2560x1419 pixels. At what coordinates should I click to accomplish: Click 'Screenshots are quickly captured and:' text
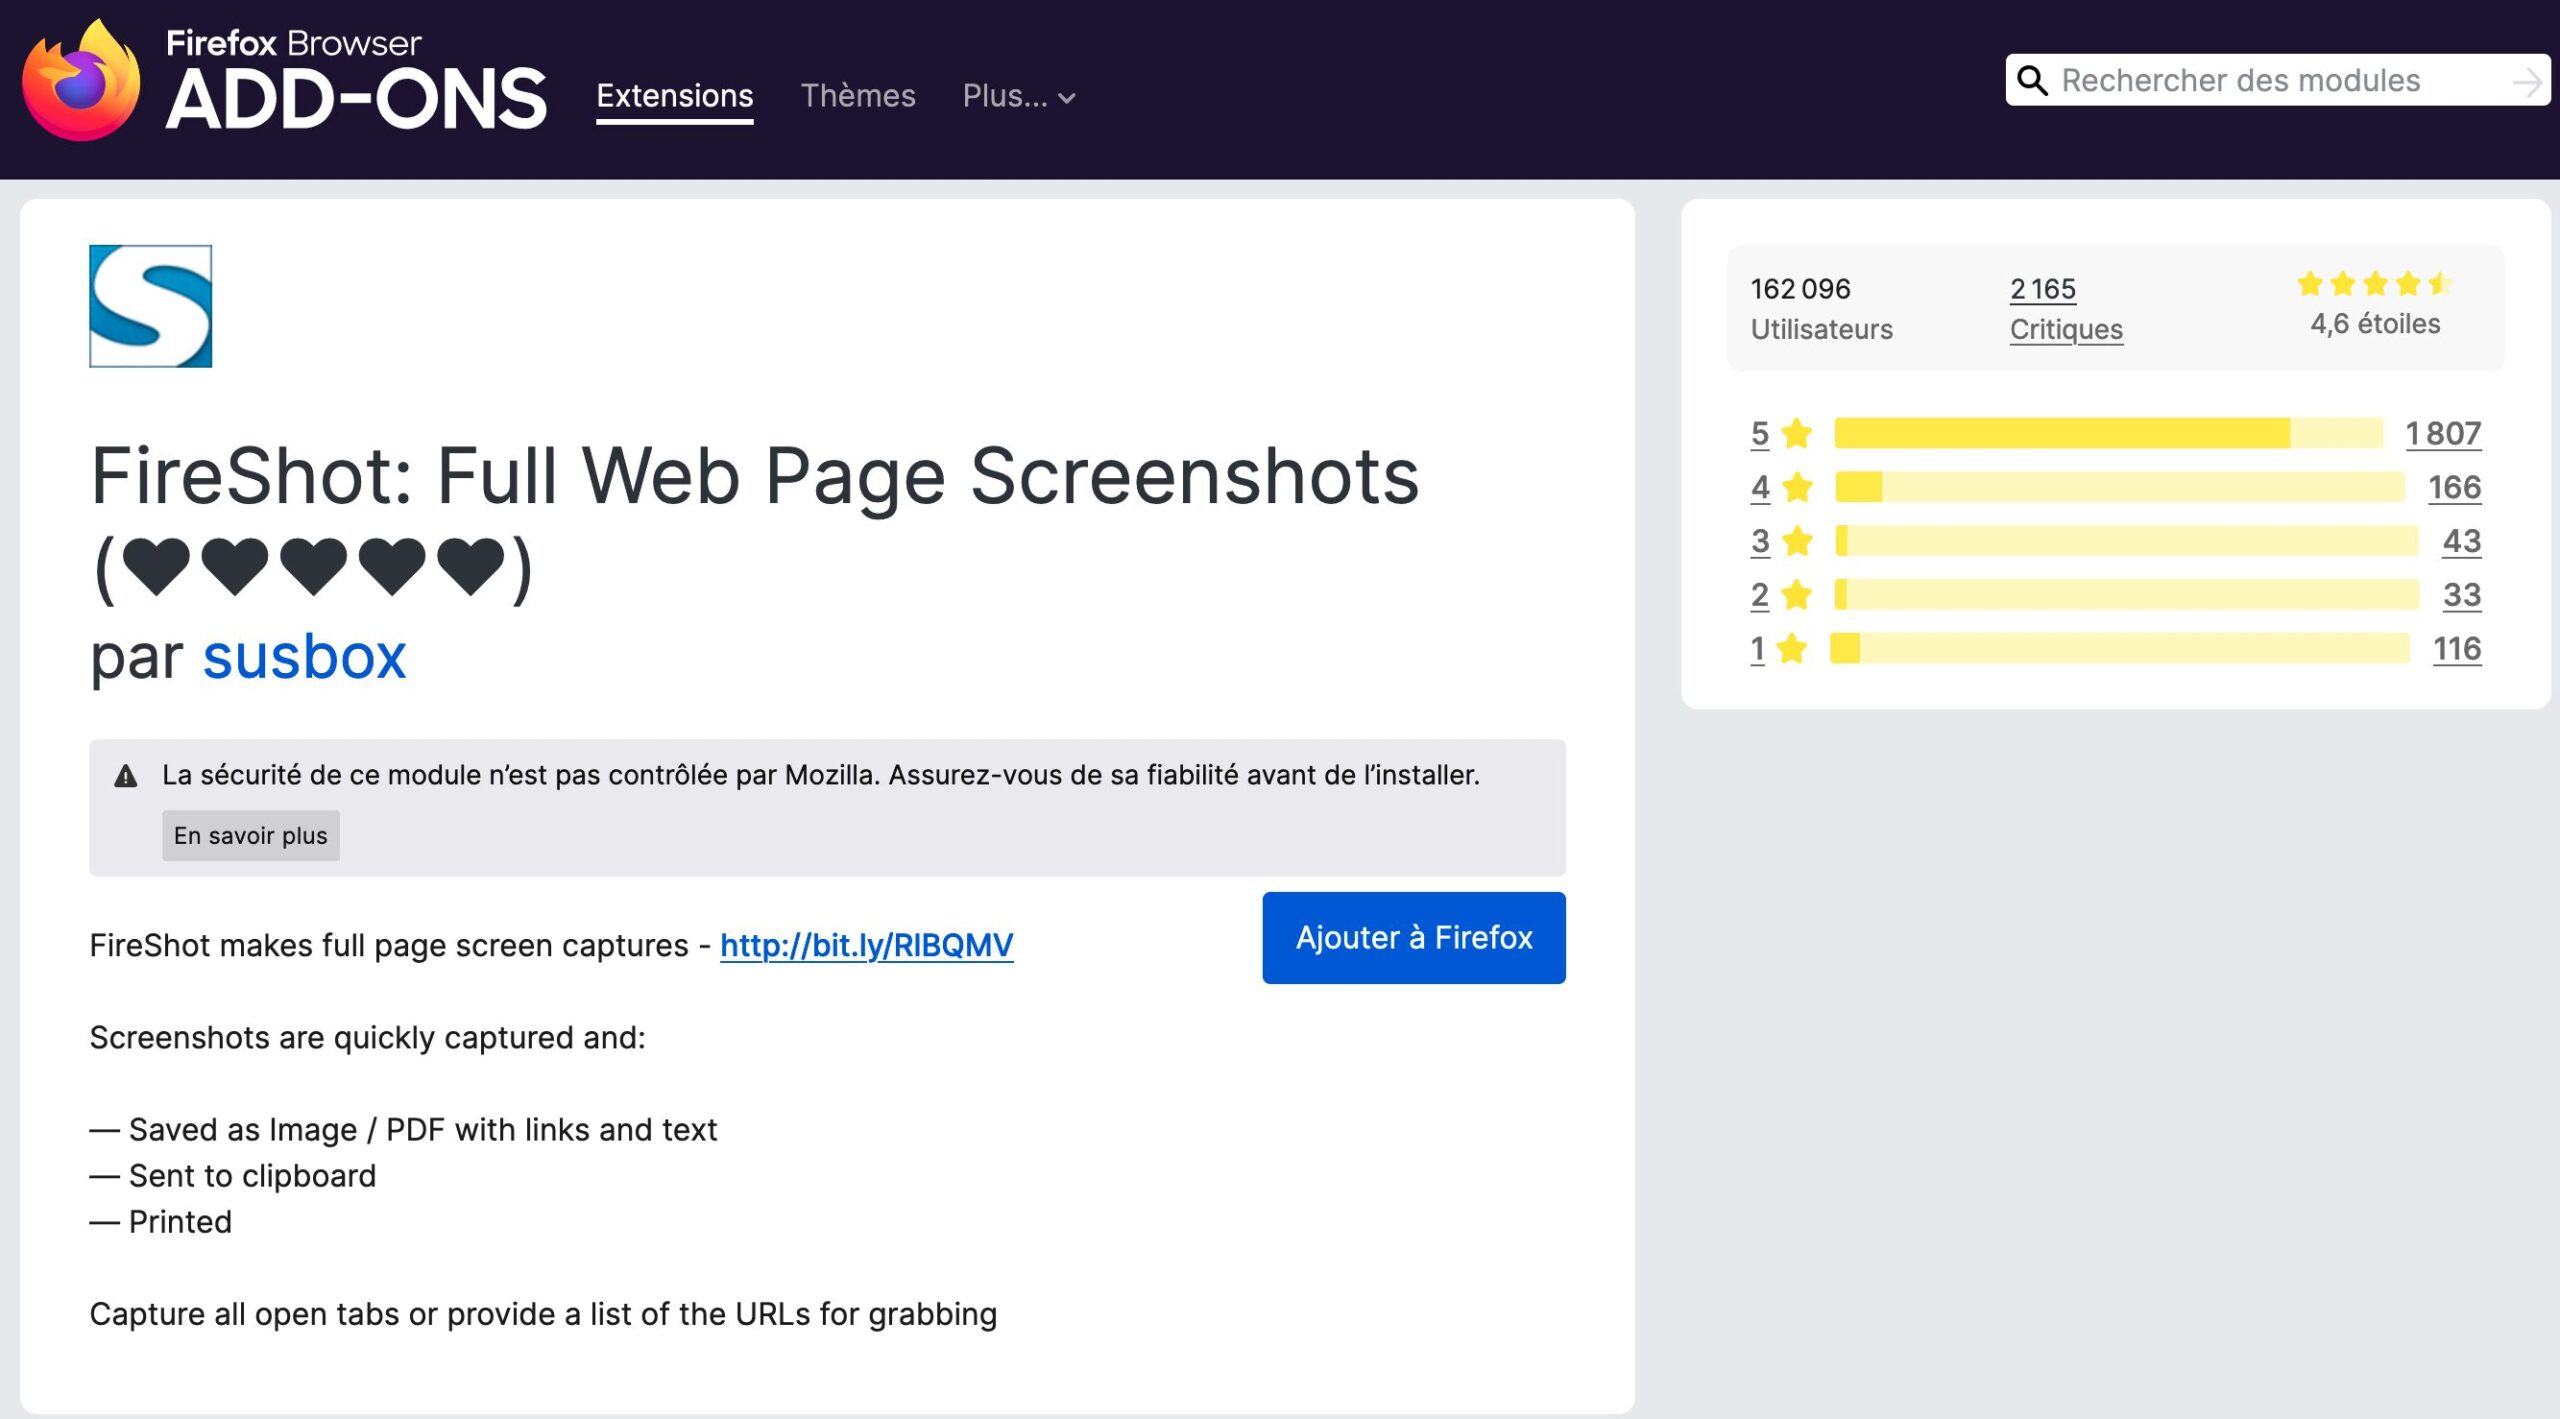pos(368,1038)
